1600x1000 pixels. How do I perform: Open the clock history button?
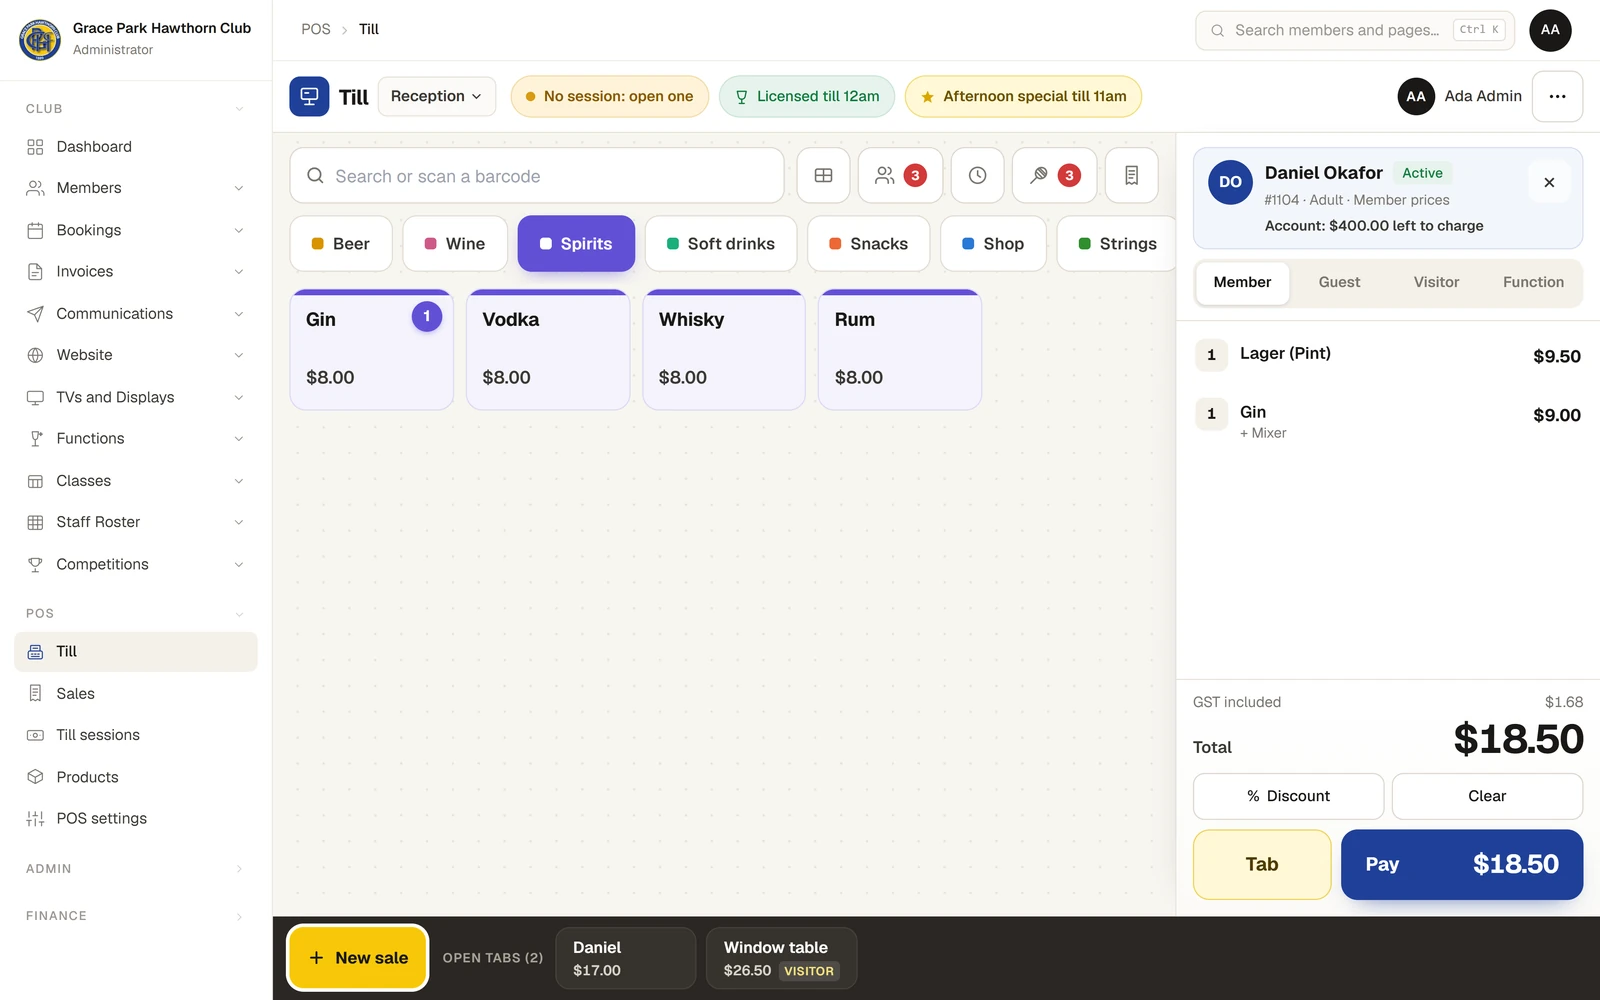977,176
